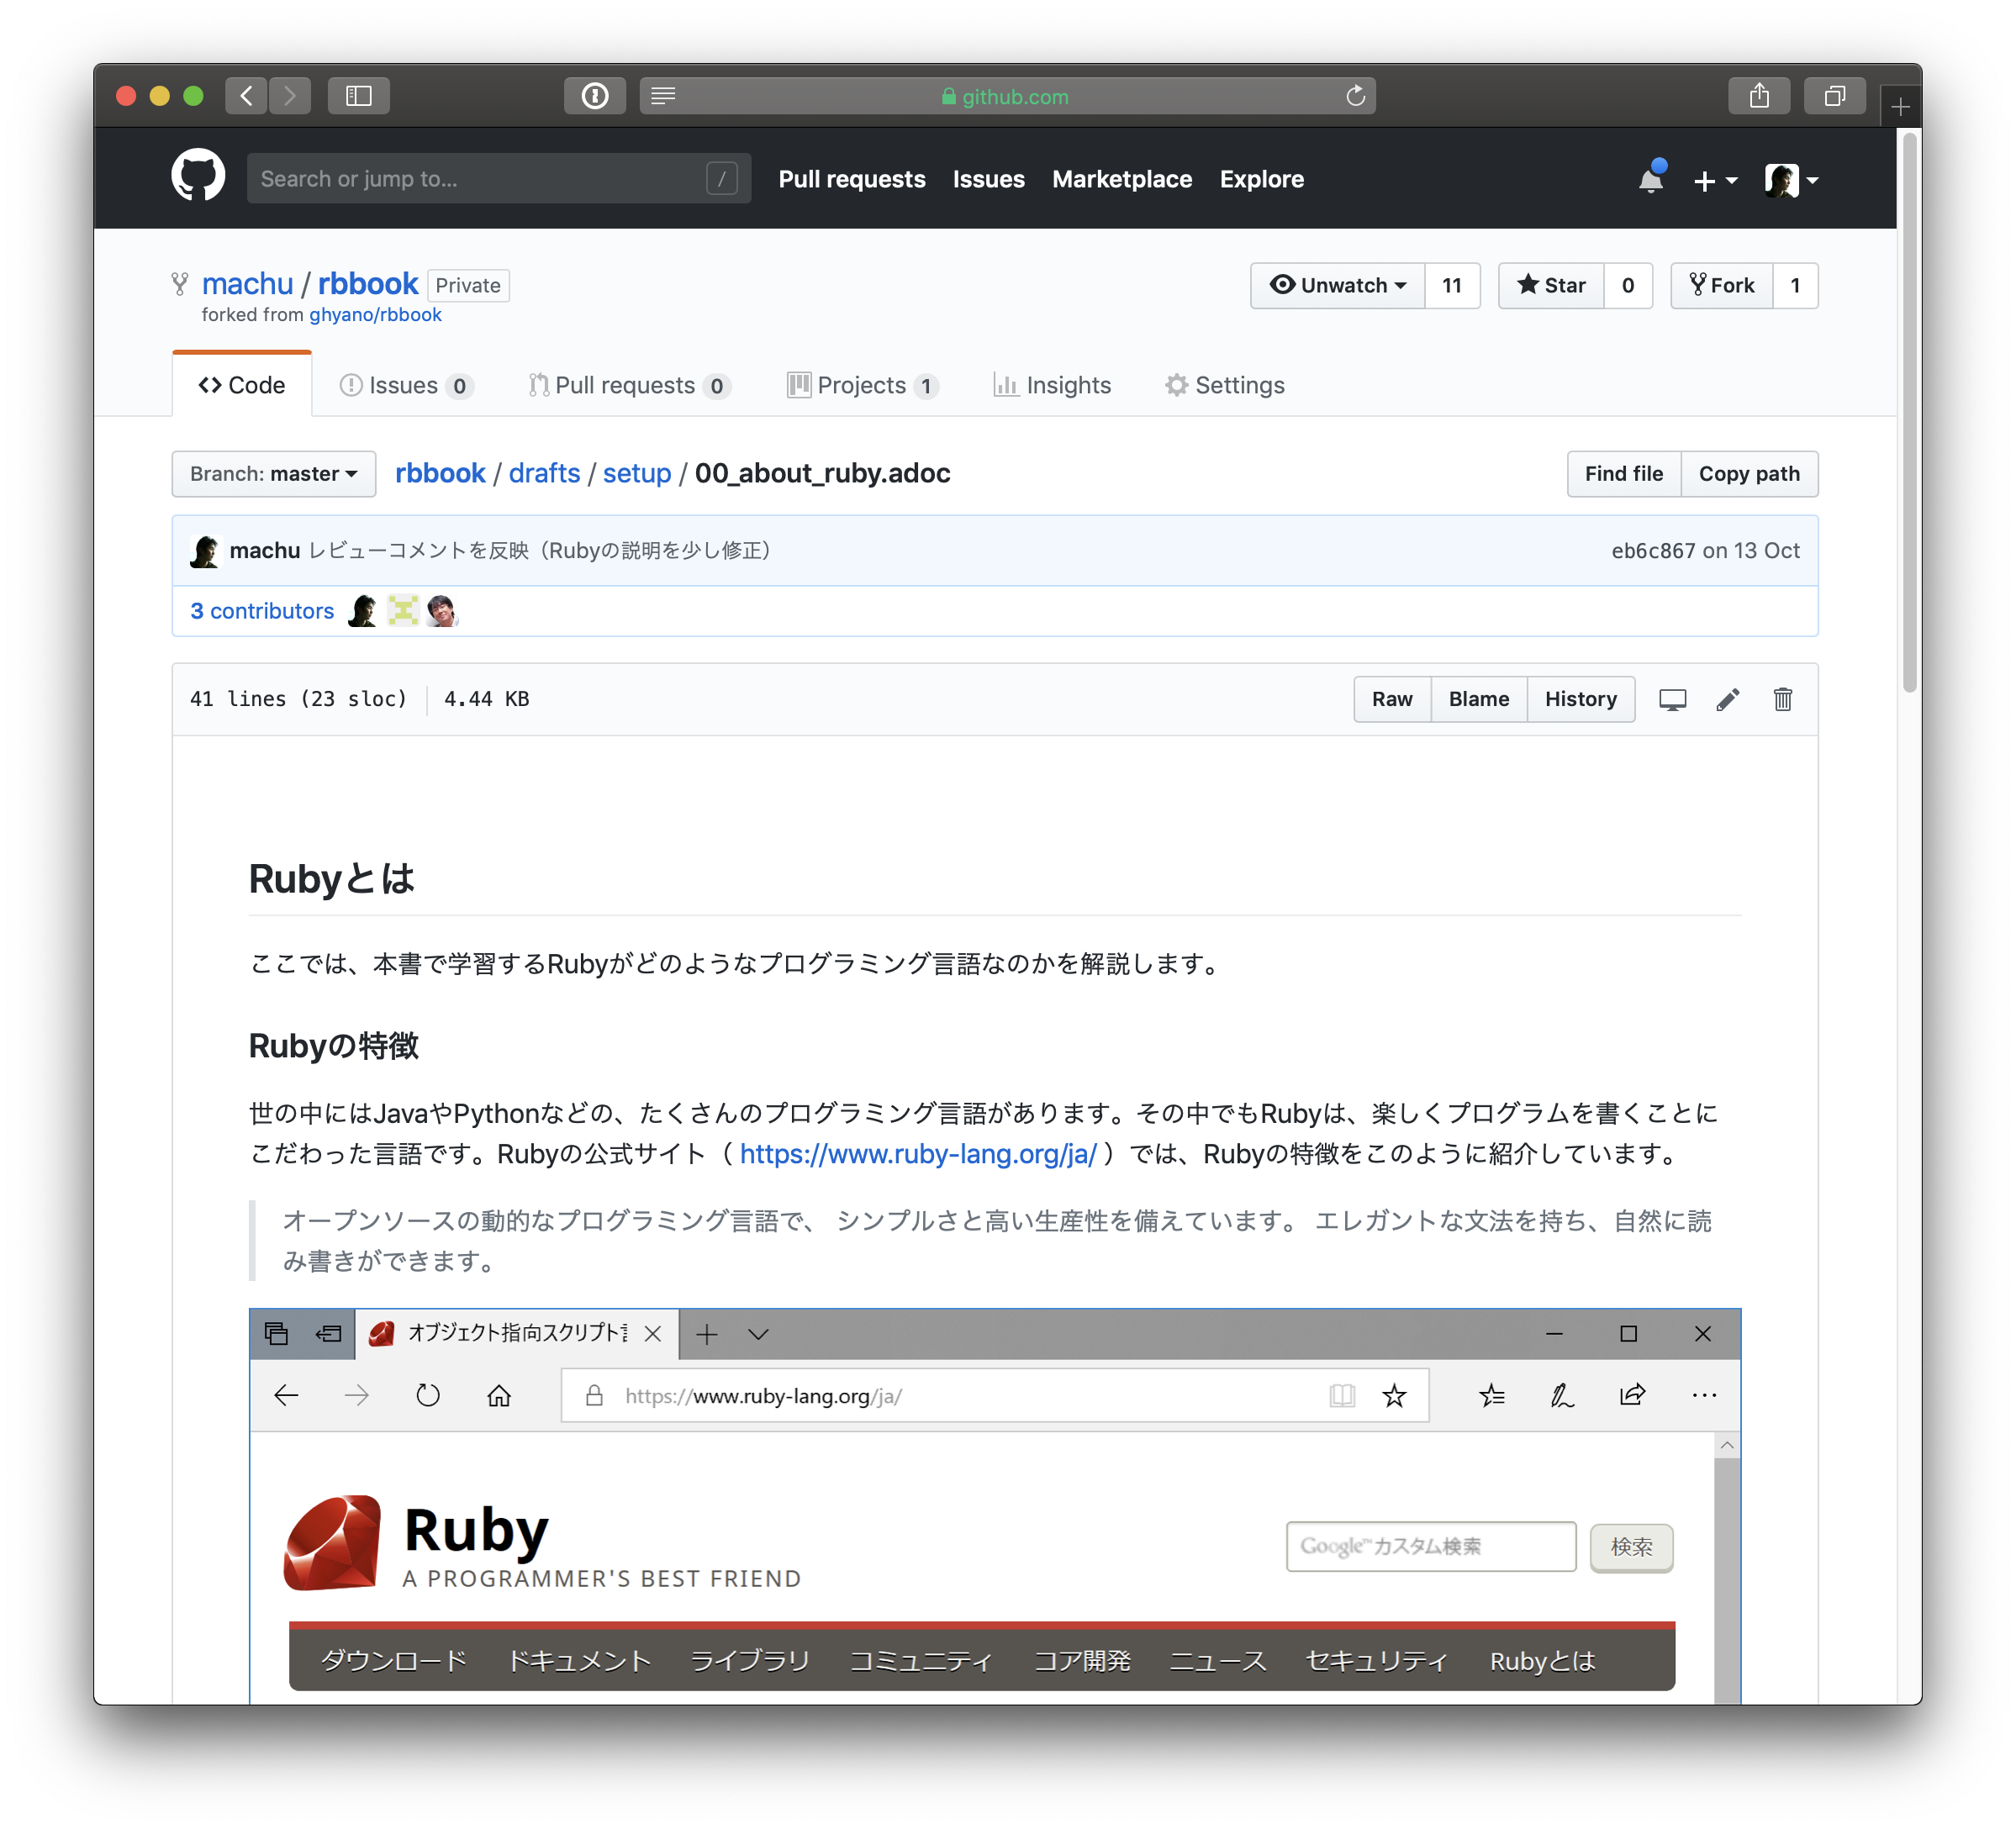Expand the Branch: master selector
The width and height of the screenshot is (2016, 1829).
click(274, 474)
